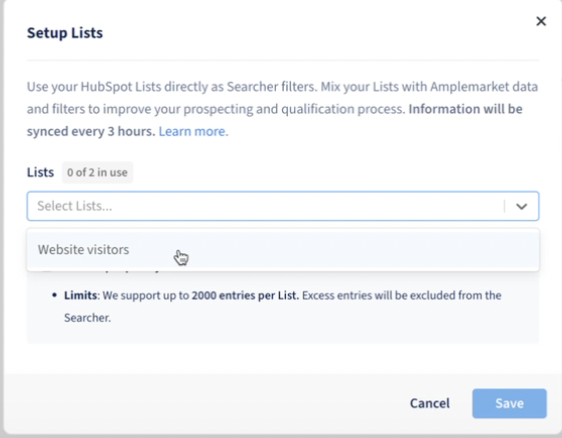Open the Learn more link
The image size is (562, 438).
coord(193,132)
